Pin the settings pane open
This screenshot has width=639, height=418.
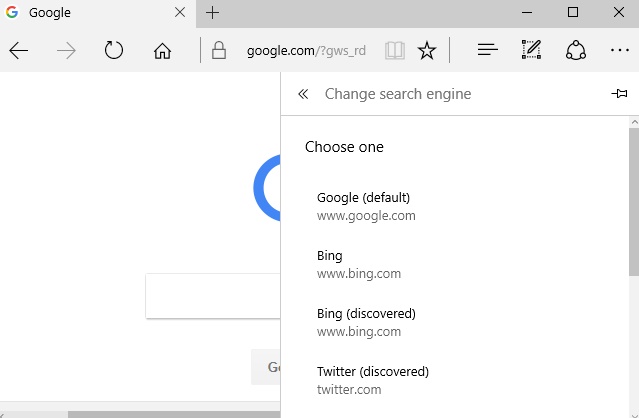tap(619, 94)
